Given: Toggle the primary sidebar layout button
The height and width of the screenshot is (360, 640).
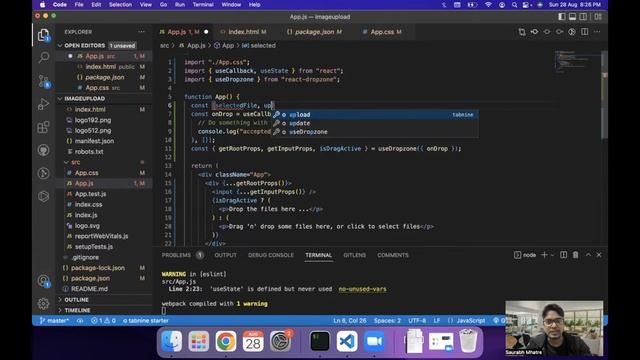Looking at the screenshot, I should (562, 17).
